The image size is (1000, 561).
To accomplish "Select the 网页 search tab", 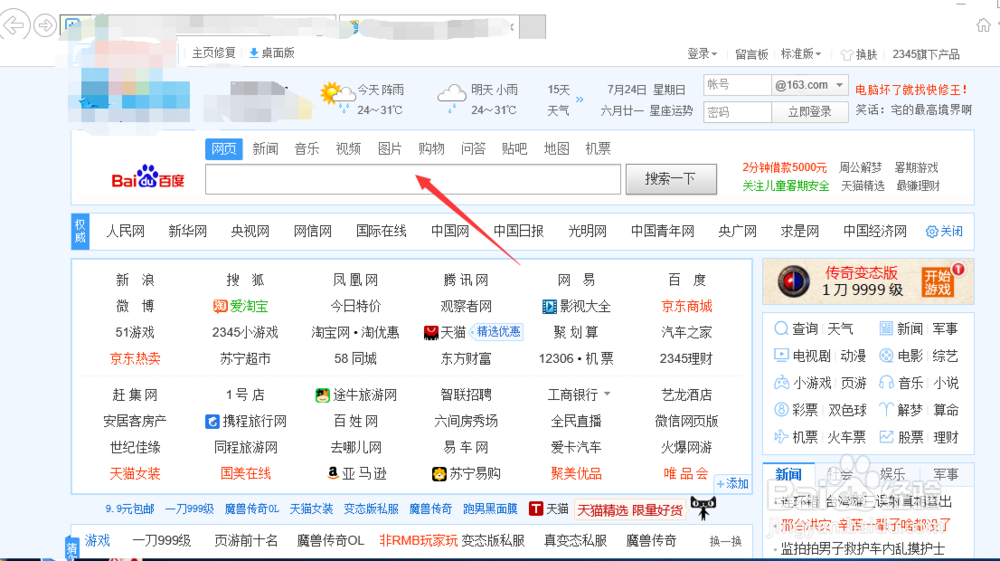I will (x=224, y=149).
